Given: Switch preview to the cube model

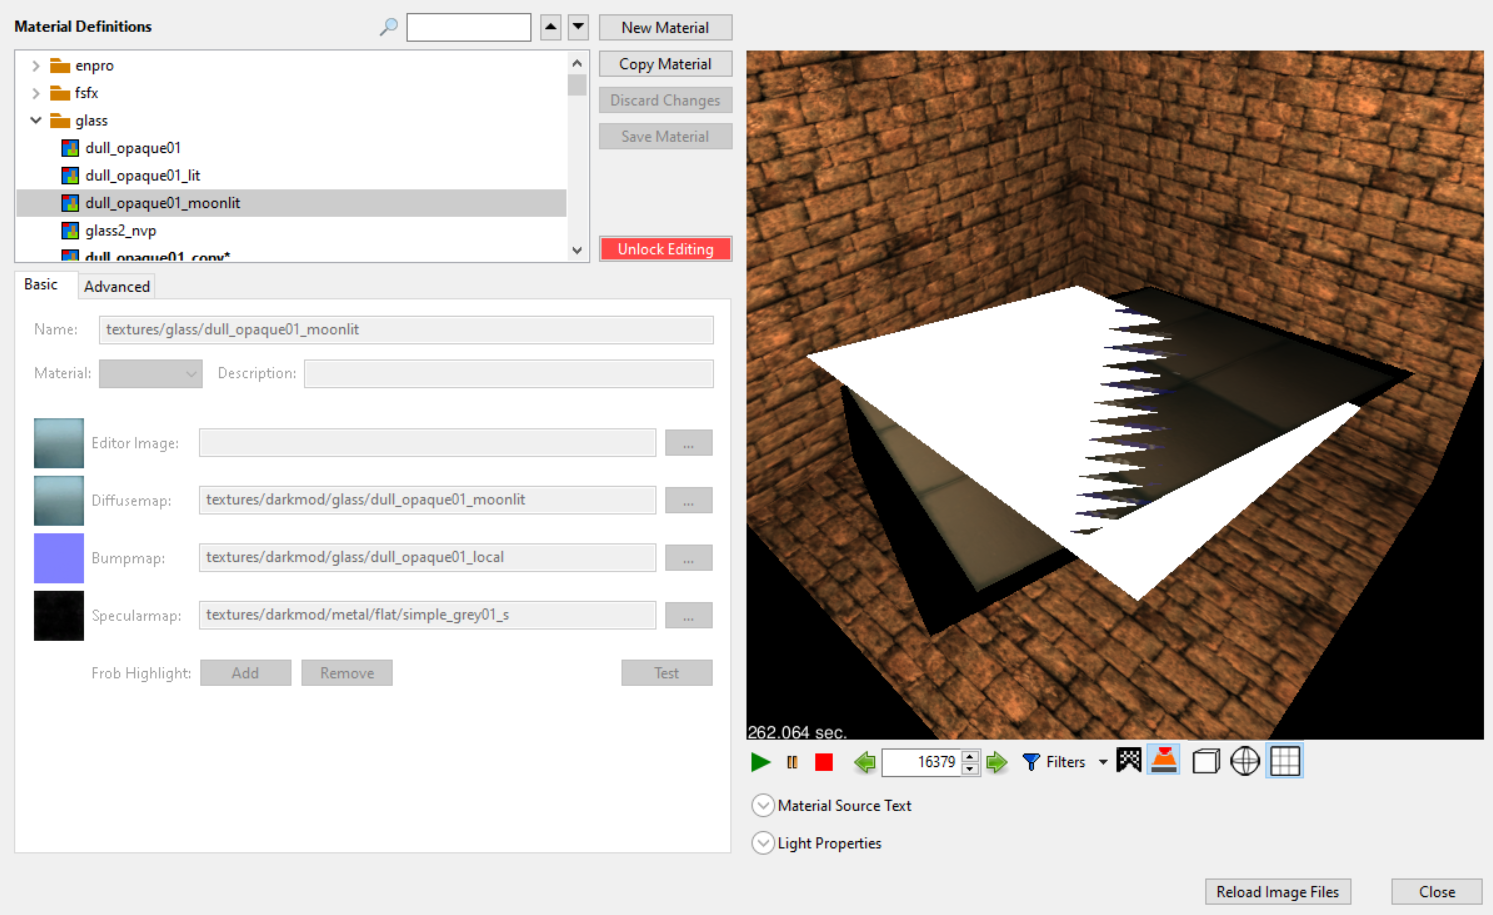Looking at the screenshot, I should tap(1205, 761).
